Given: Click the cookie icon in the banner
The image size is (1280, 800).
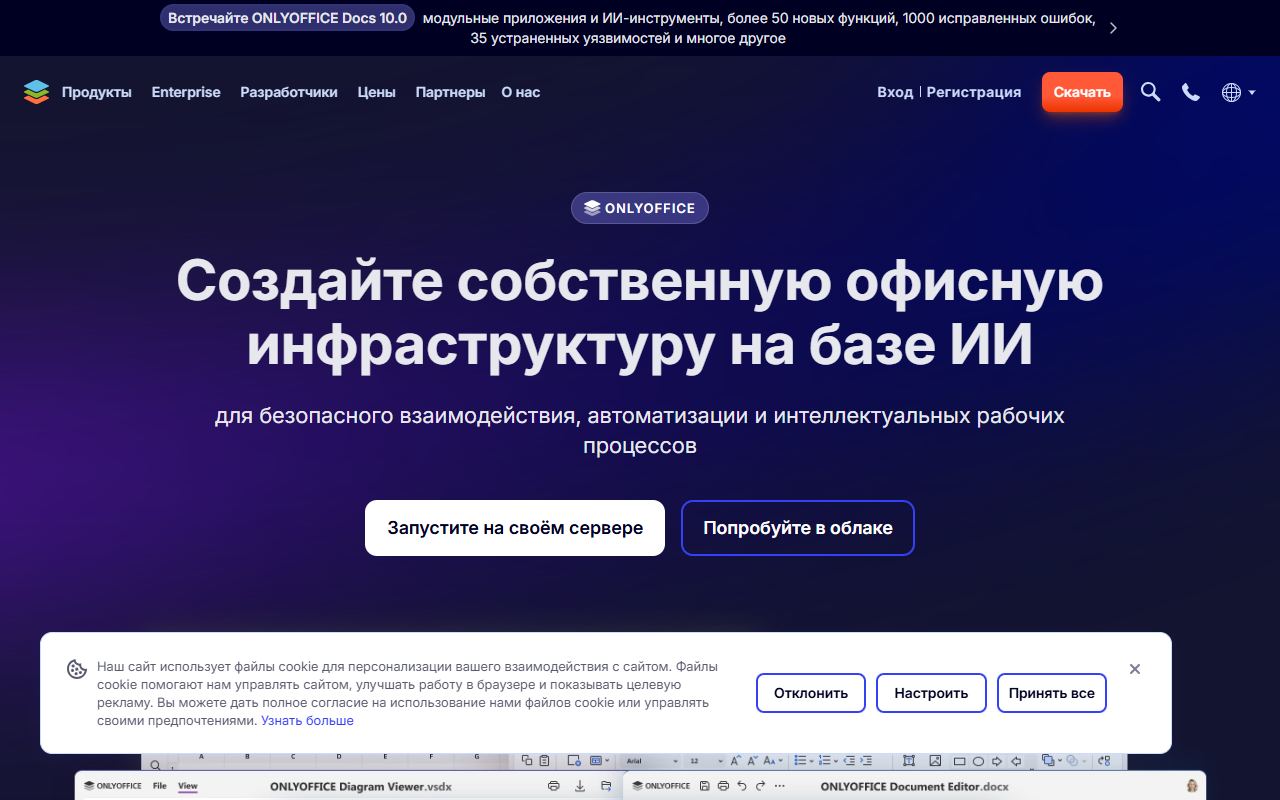Looking at the screenshot, I should pyautogui.click(x=77, y=670).
